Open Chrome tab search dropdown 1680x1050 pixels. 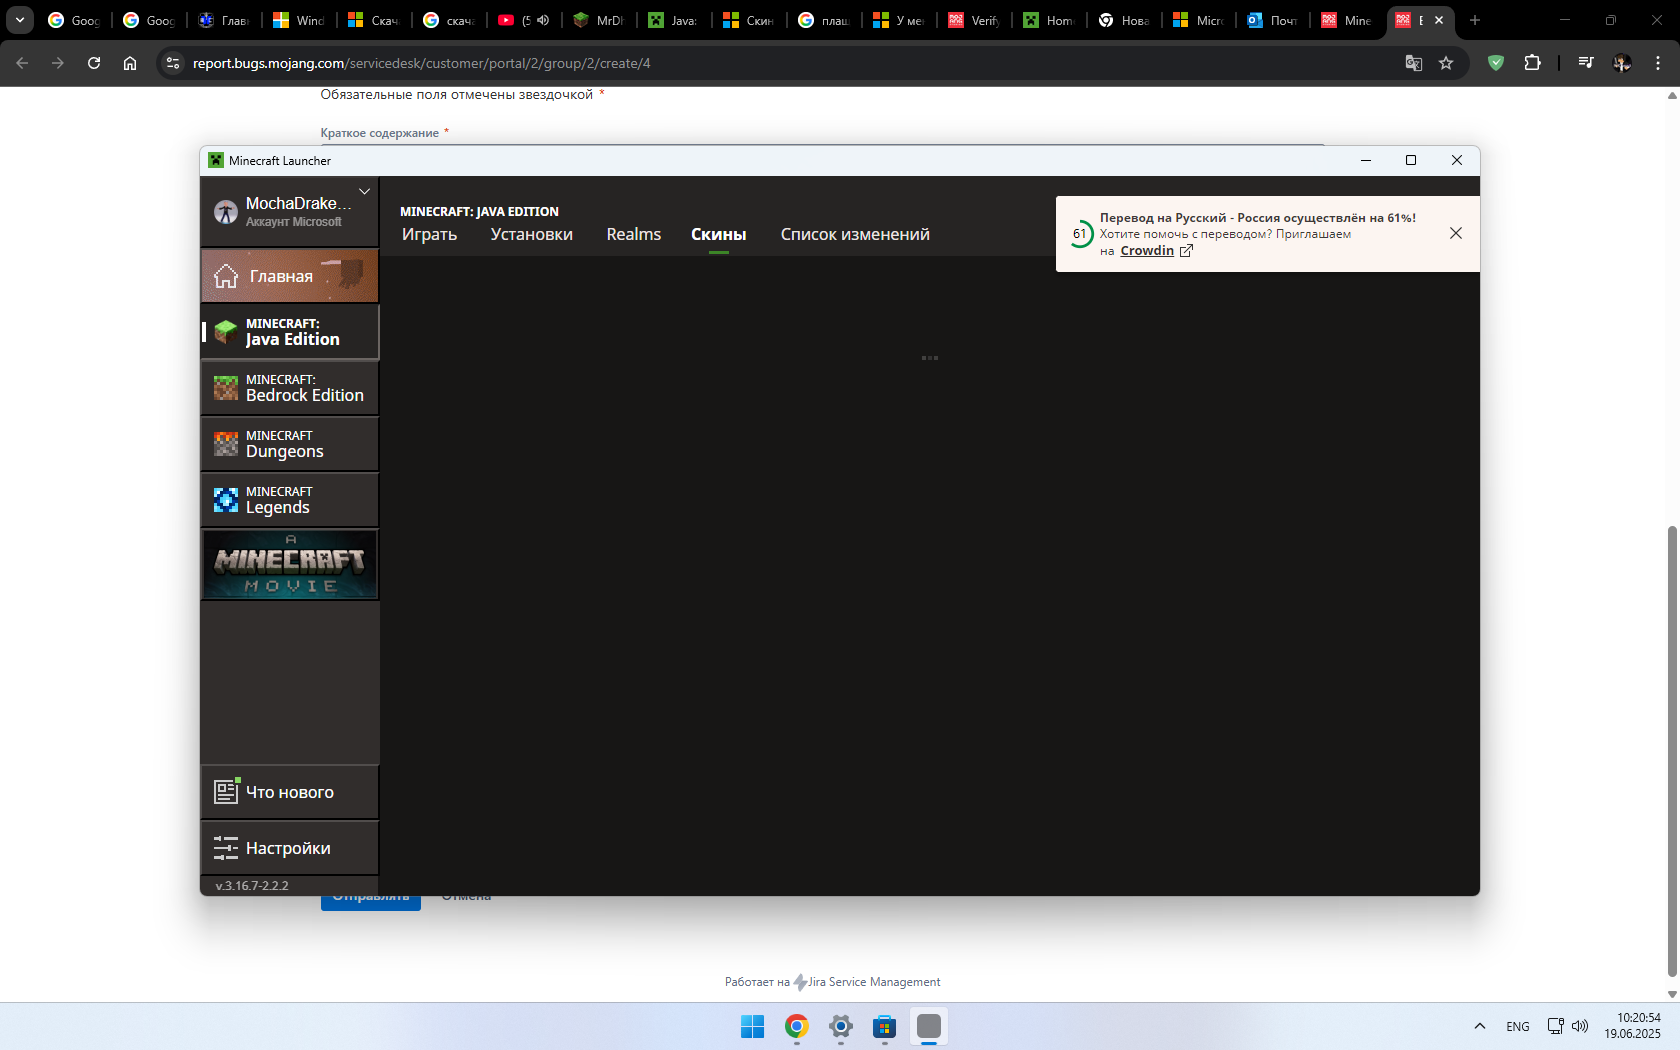coord(20,20)
